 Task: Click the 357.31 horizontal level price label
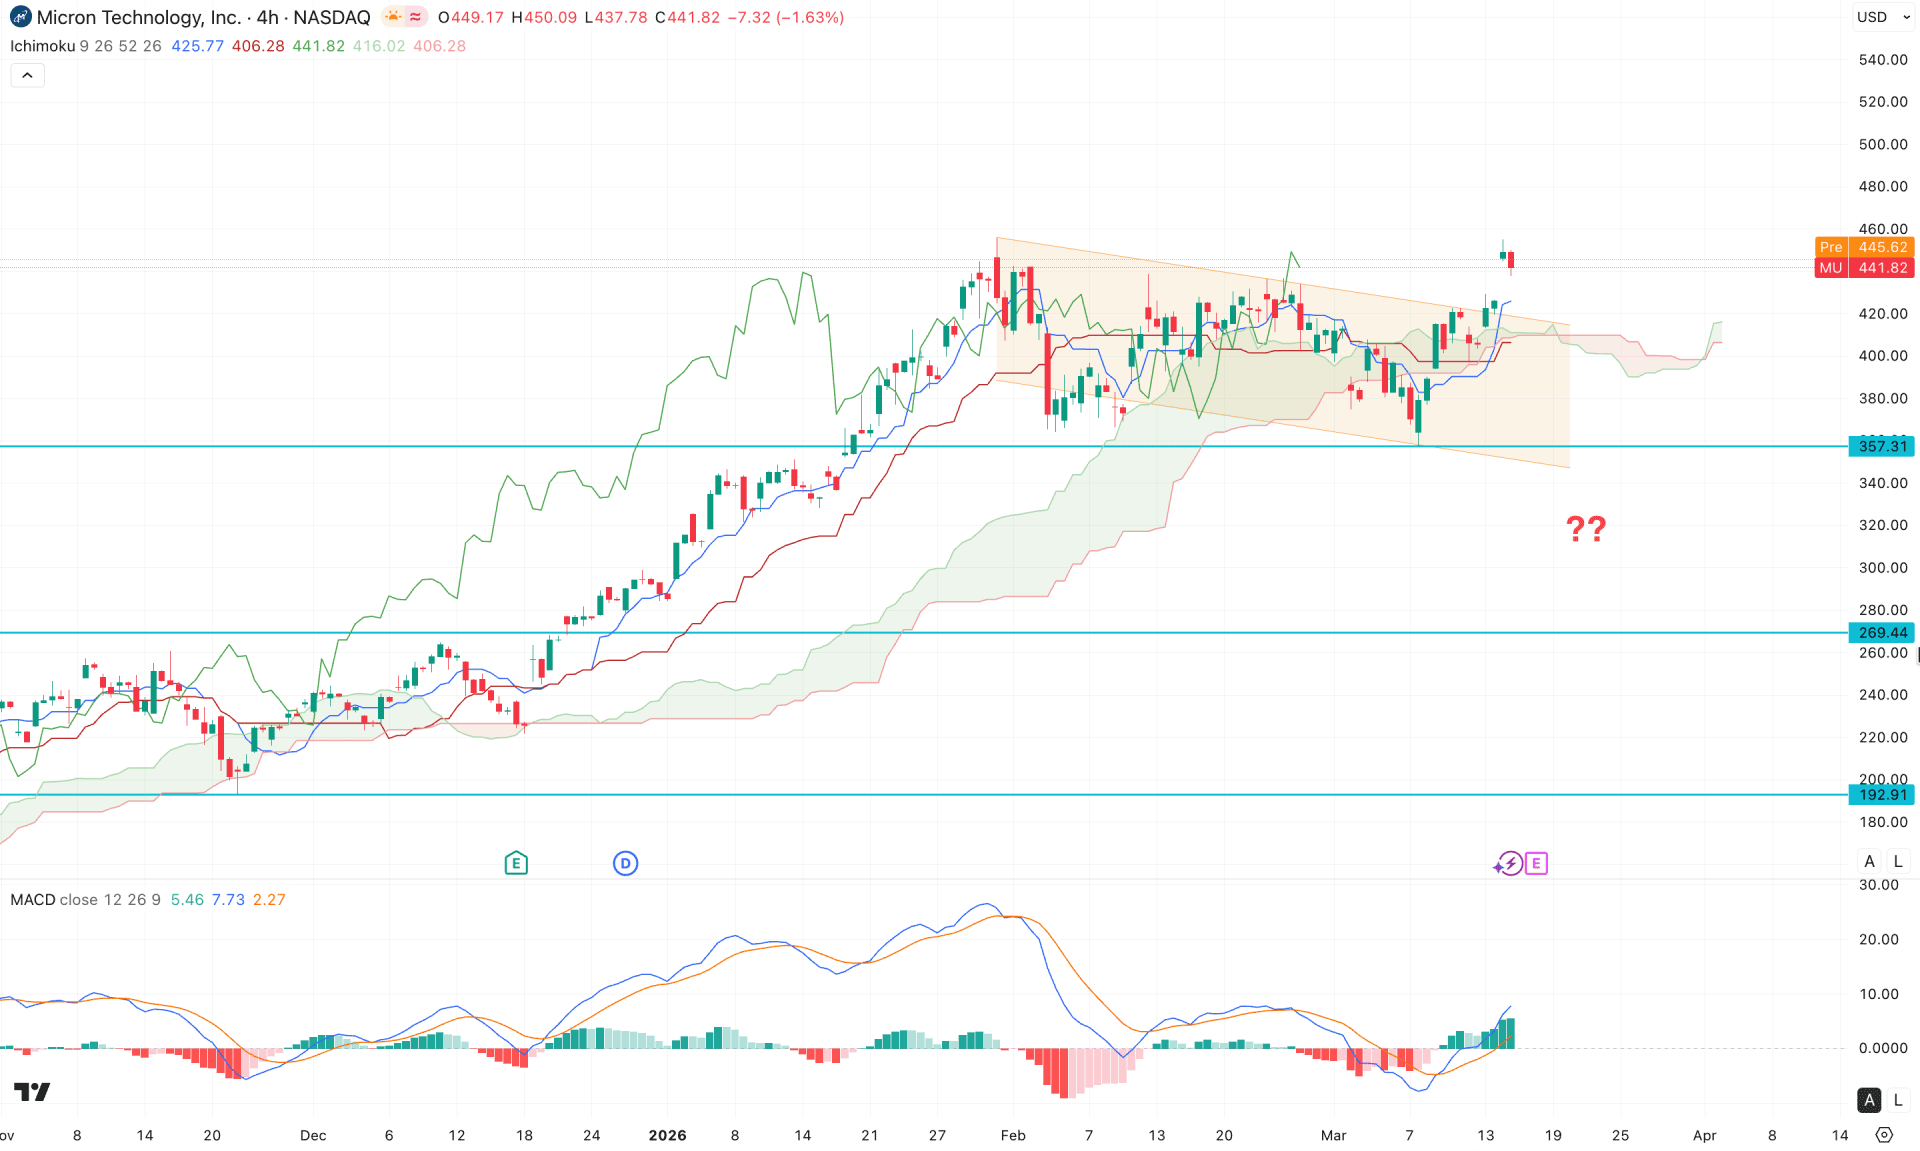point(1882,447)
